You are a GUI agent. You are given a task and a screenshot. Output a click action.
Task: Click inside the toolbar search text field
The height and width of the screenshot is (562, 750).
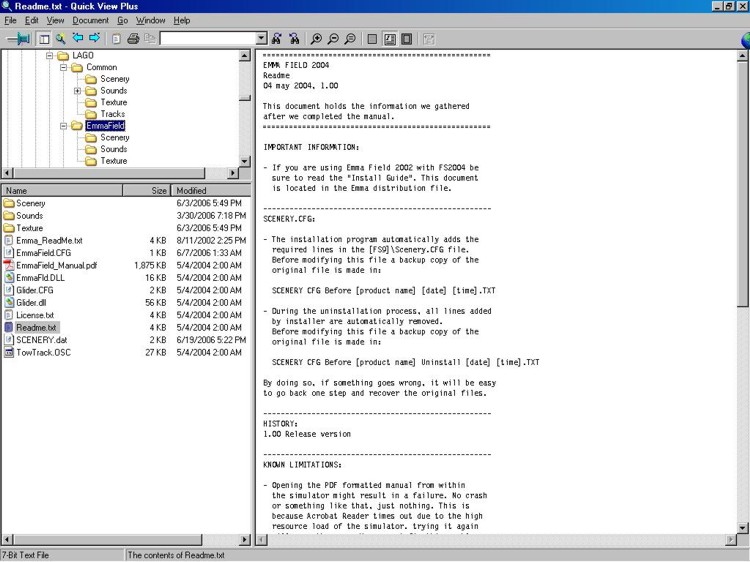point(208,39)
